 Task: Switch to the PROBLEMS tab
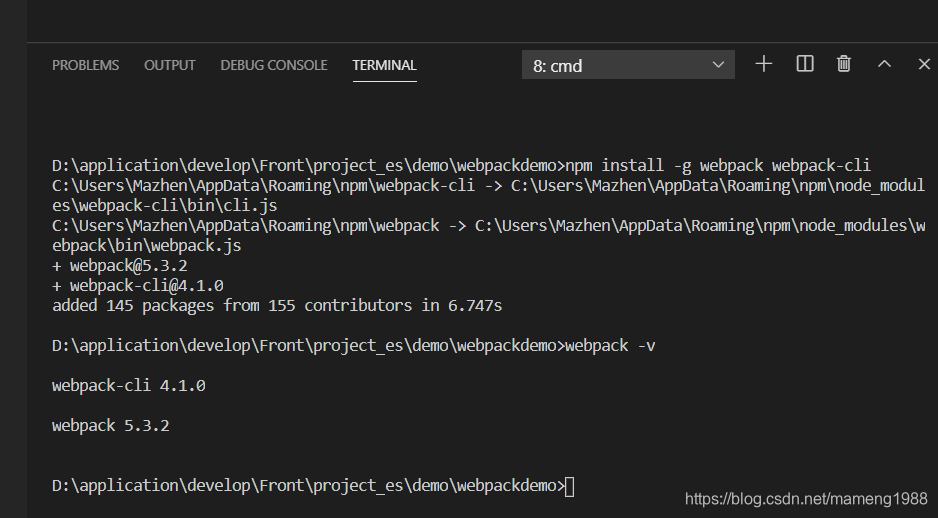pyautogui.click(x=86, y=65)
